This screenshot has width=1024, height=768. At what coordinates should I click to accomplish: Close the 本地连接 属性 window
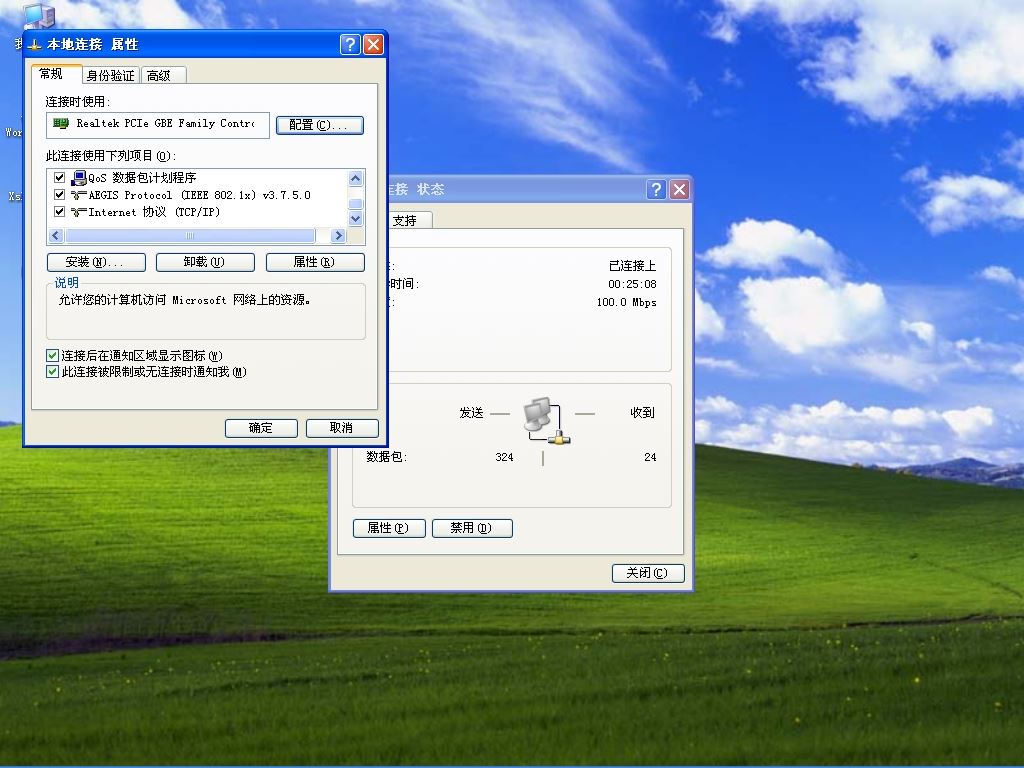[x=374, y=44]
